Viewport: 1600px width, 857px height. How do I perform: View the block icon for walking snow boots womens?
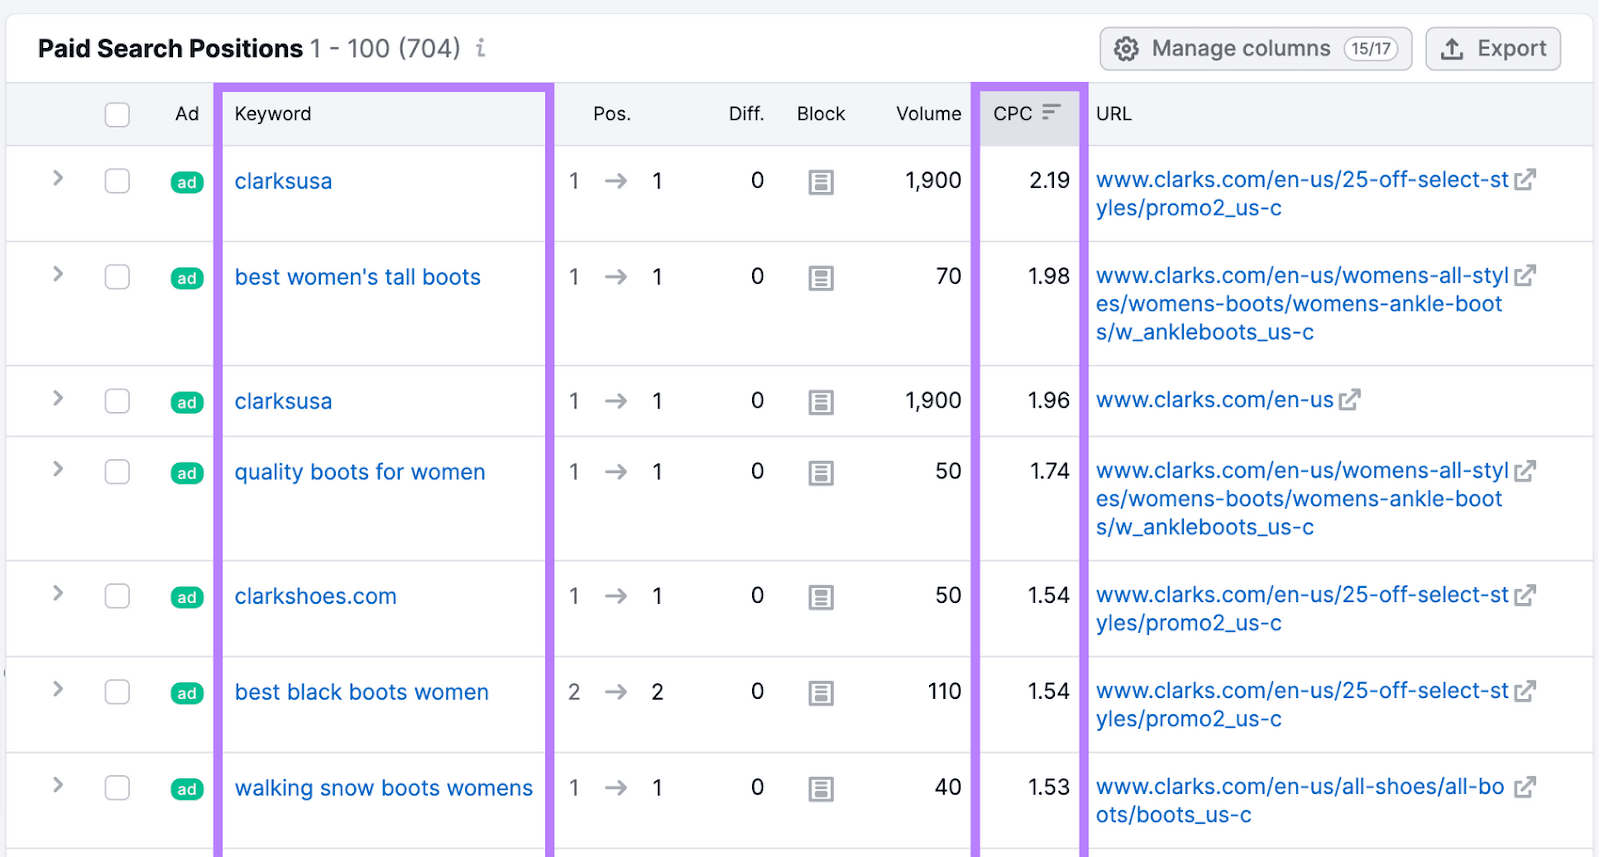pyautogui.click(x=821, y=789)
